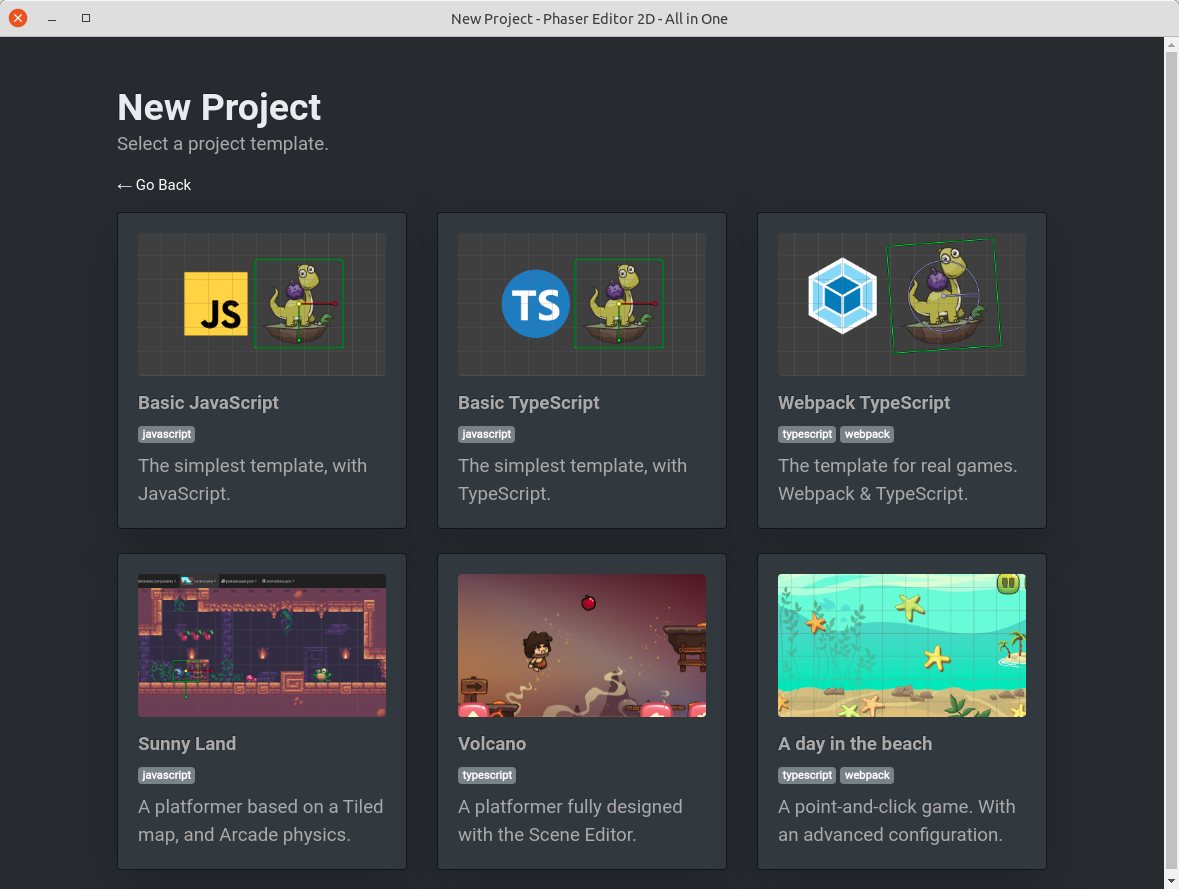This screenshot has width=1179, height=889.
Task: Click description 'The simplest template, with TypeScript.'
Action: (572, 480)
